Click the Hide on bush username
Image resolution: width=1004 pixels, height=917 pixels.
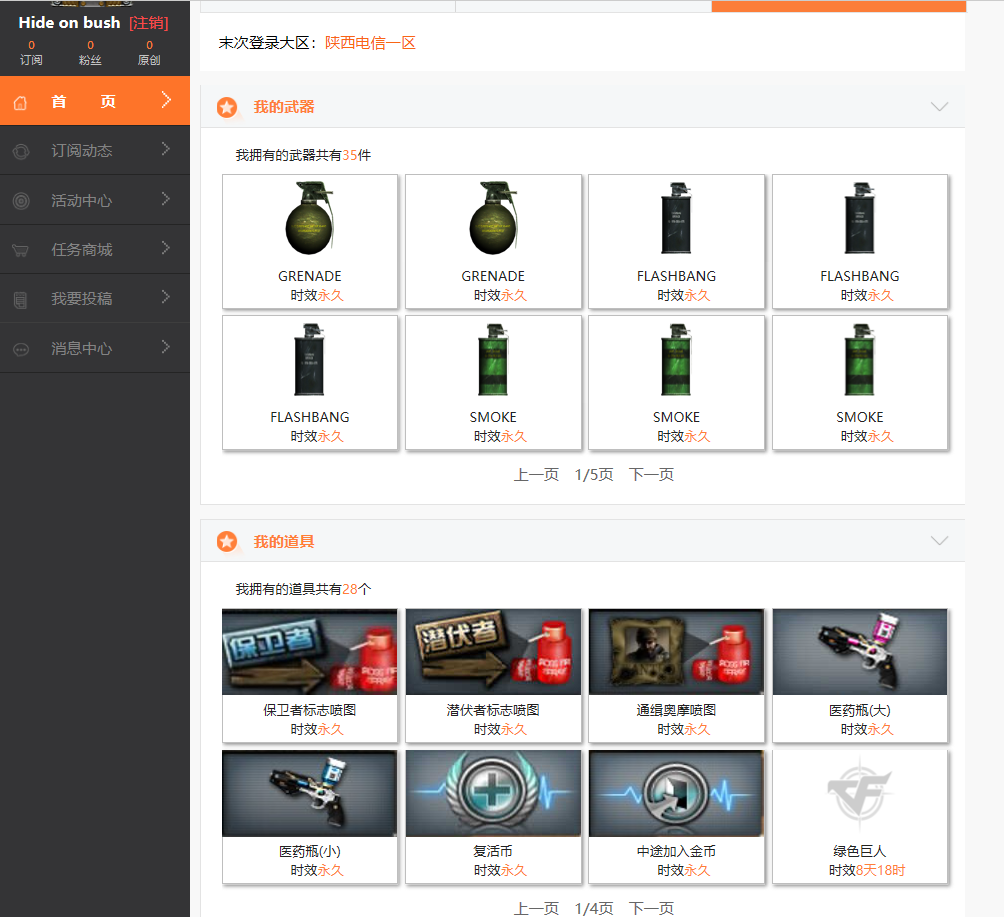tap(69, 22)
